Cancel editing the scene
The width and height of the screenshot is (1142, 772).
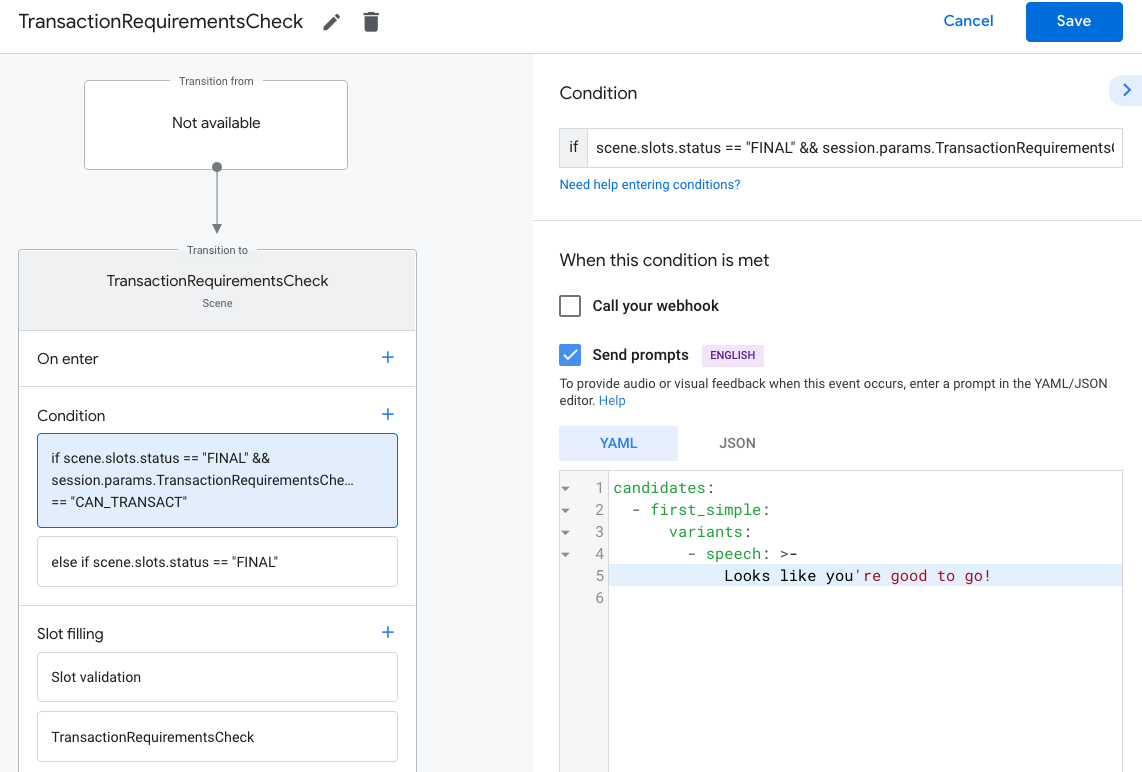coord(968,21)
